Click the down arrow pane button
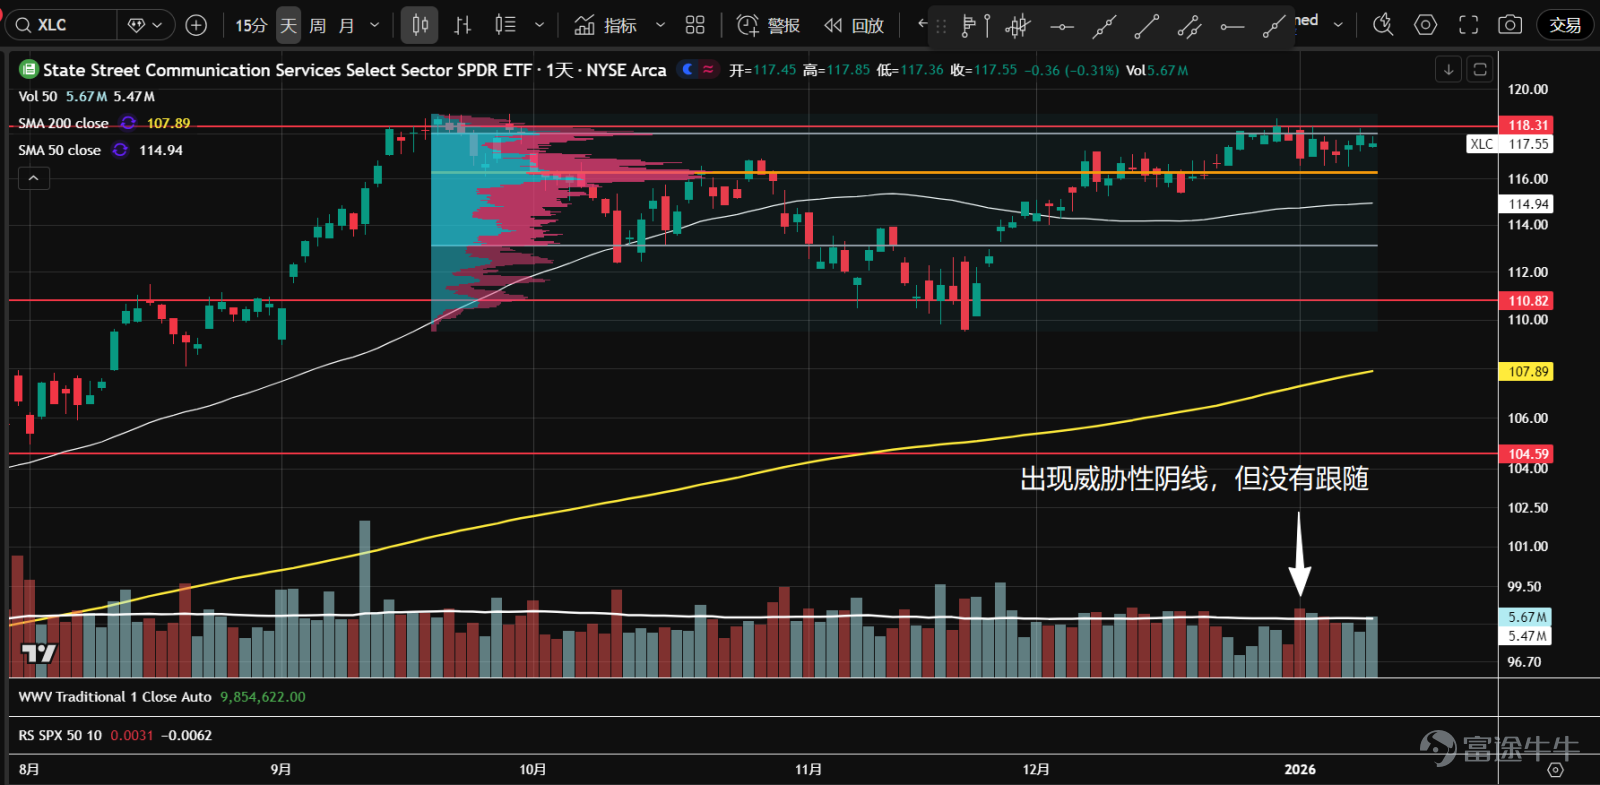 (x=1448, y=69)
